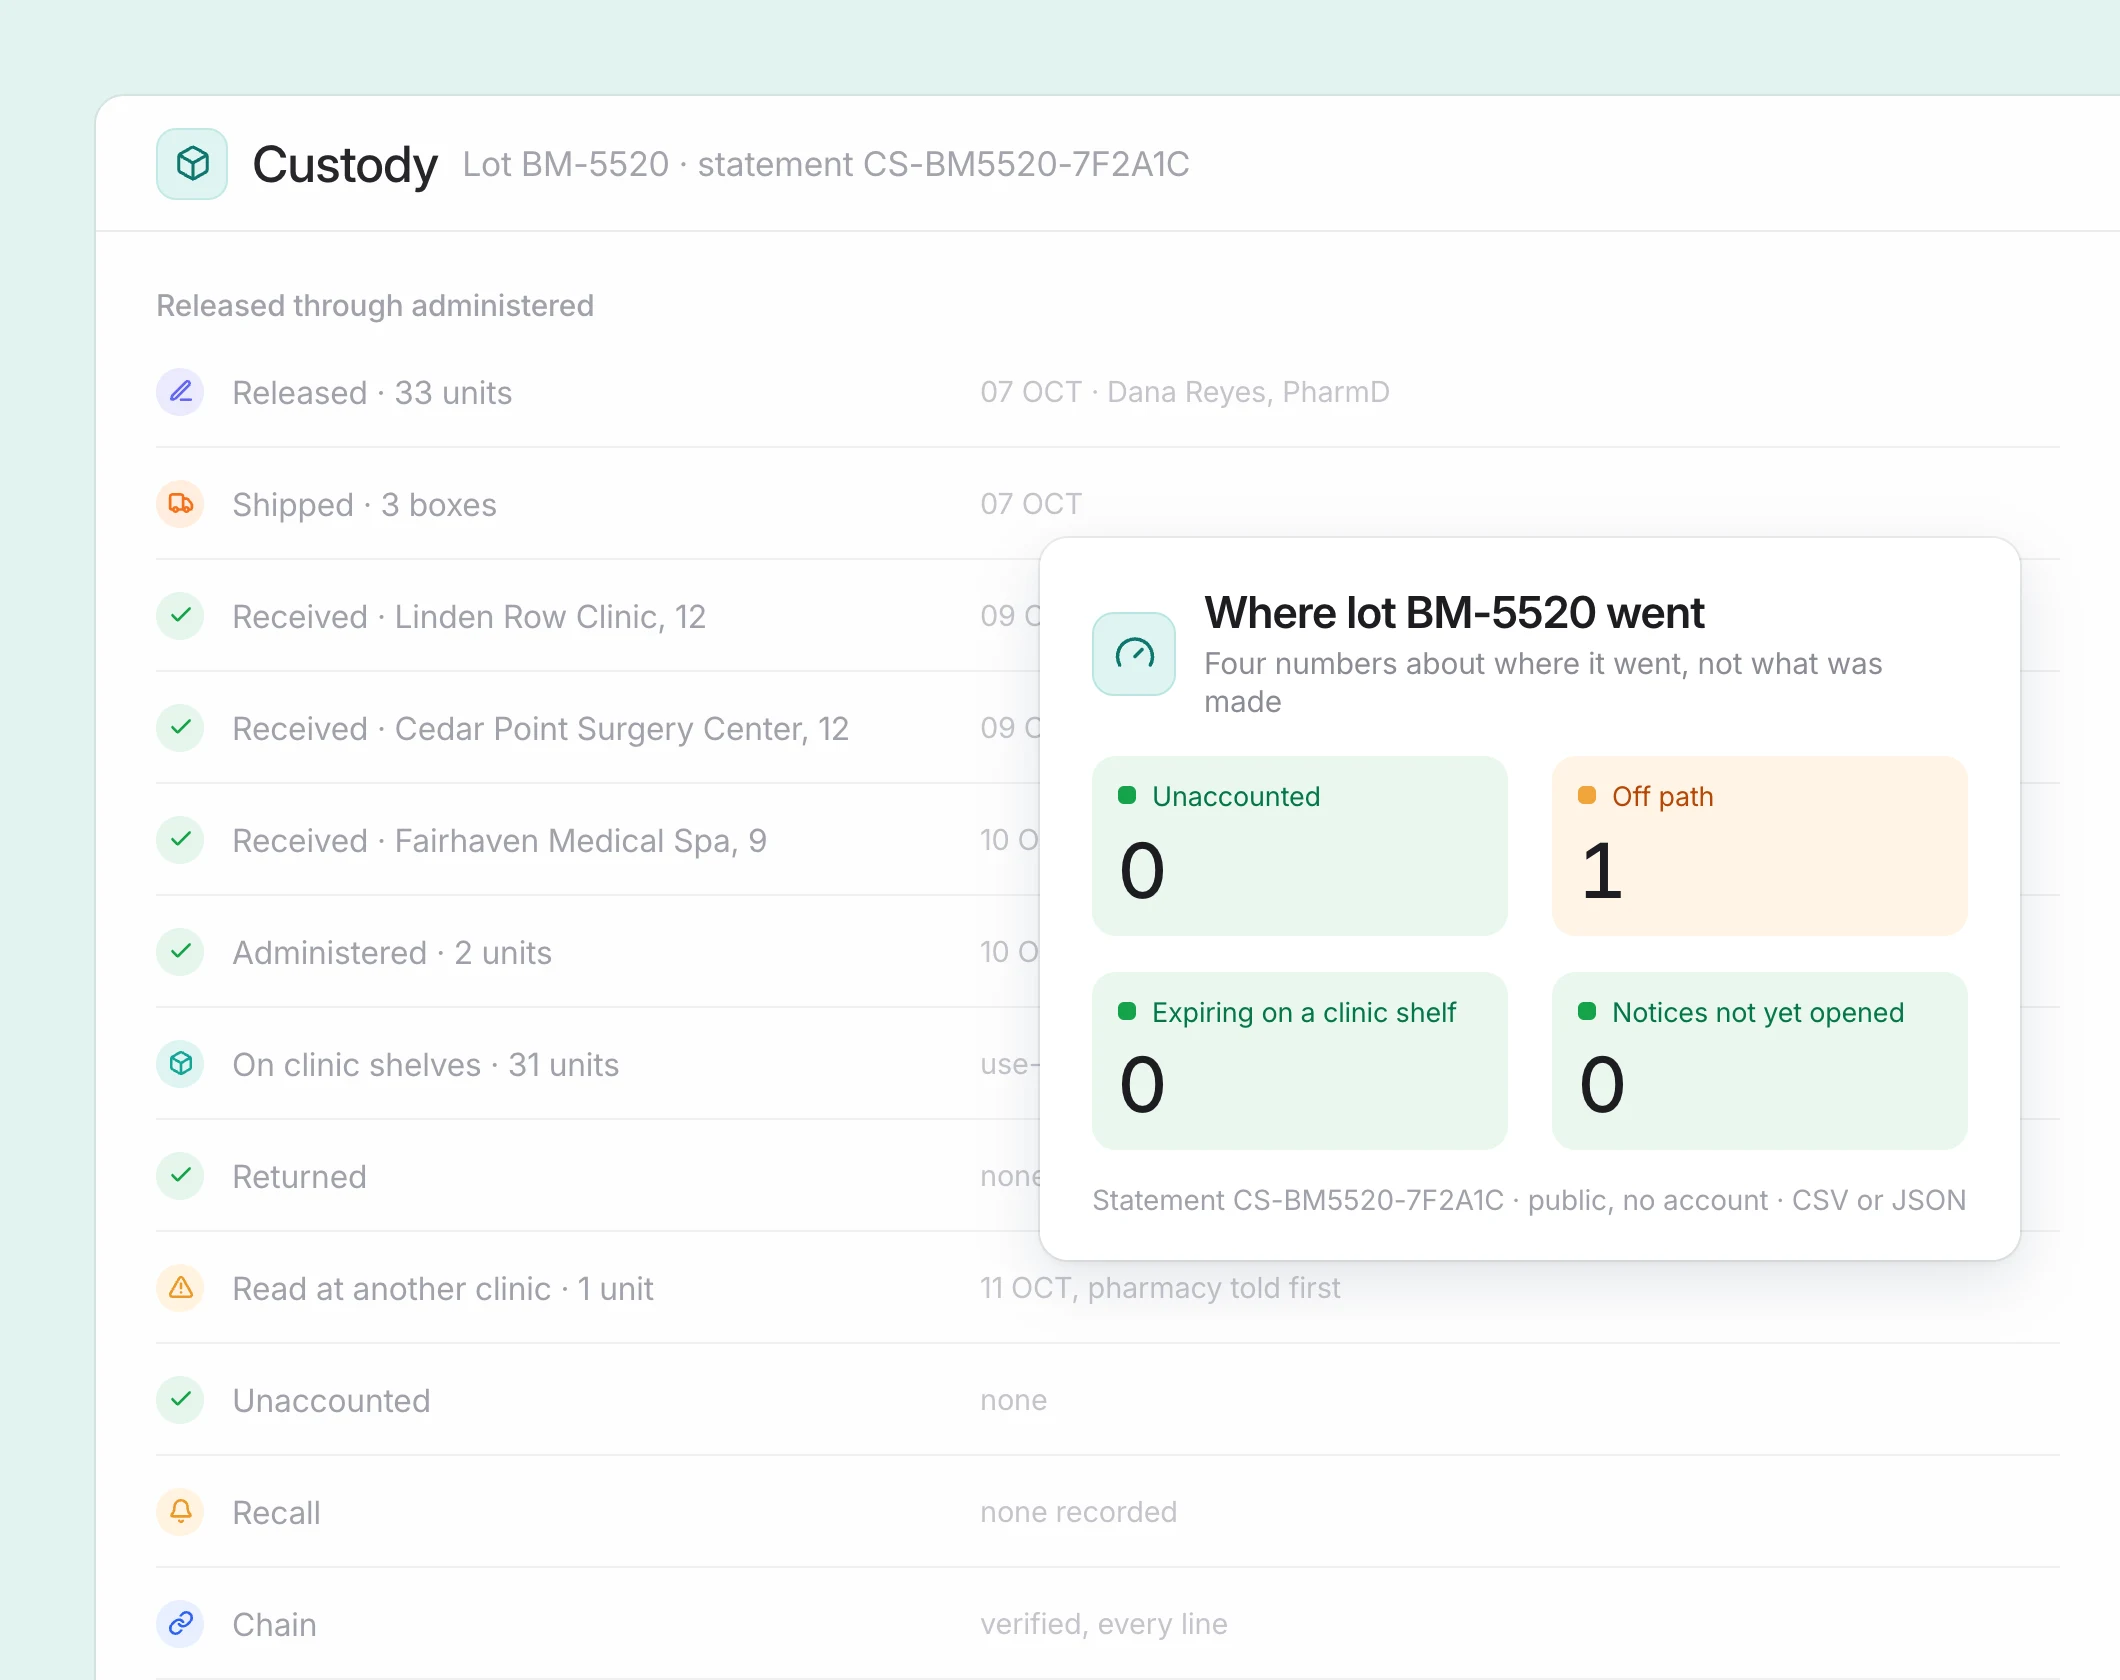Click statement CS-BM5520-7F2A1C footer text
Screen dimensions: 2120x1680
coord(1529,1200)
